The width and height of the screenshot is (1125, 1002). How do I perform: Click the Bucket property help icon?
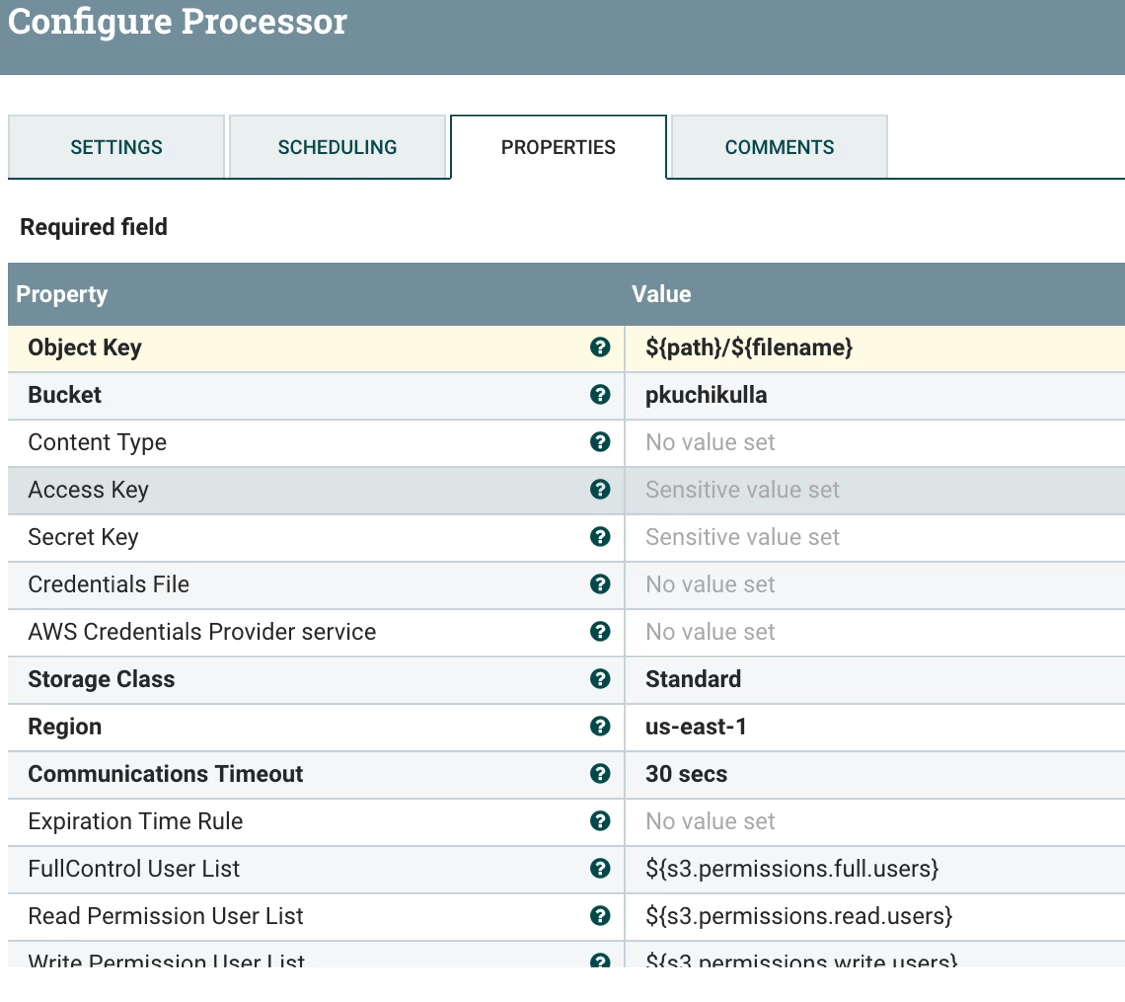point(600,395)
